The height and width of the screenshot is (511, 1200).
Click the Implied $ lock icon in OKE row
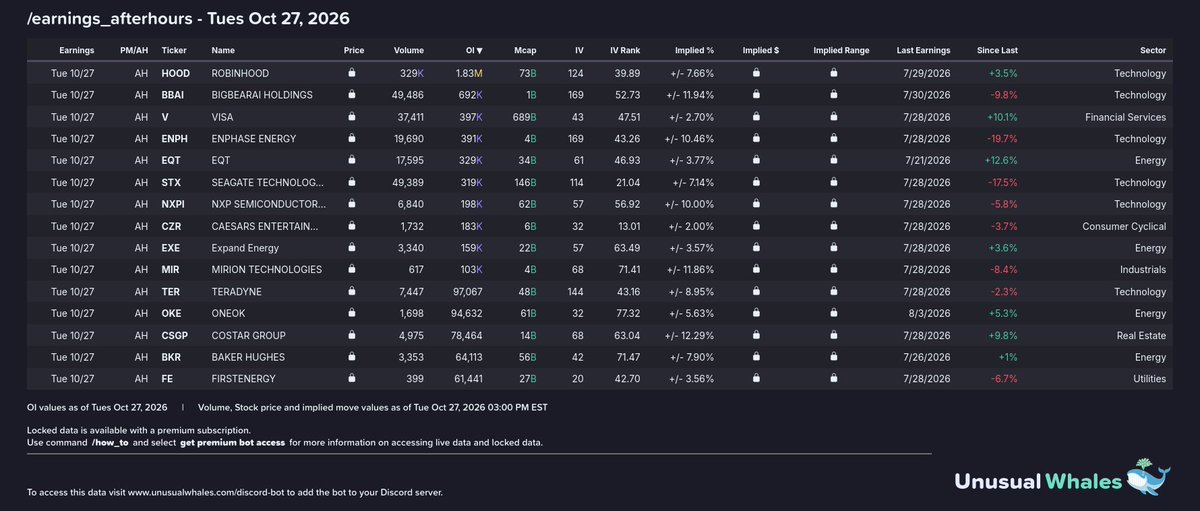[756, 313]
